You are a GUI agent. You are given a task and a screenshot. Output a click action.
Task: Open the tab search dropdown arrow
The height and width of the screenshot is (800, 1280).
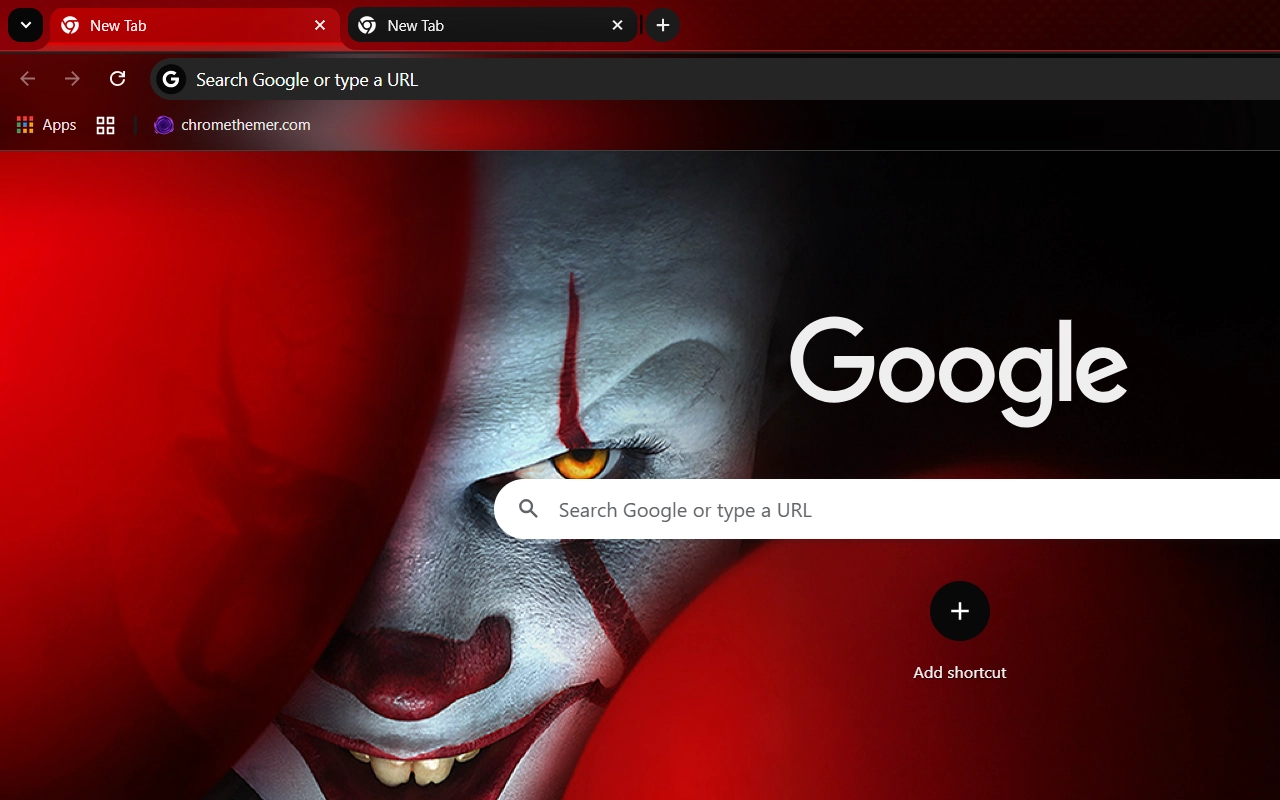(25, 25)
